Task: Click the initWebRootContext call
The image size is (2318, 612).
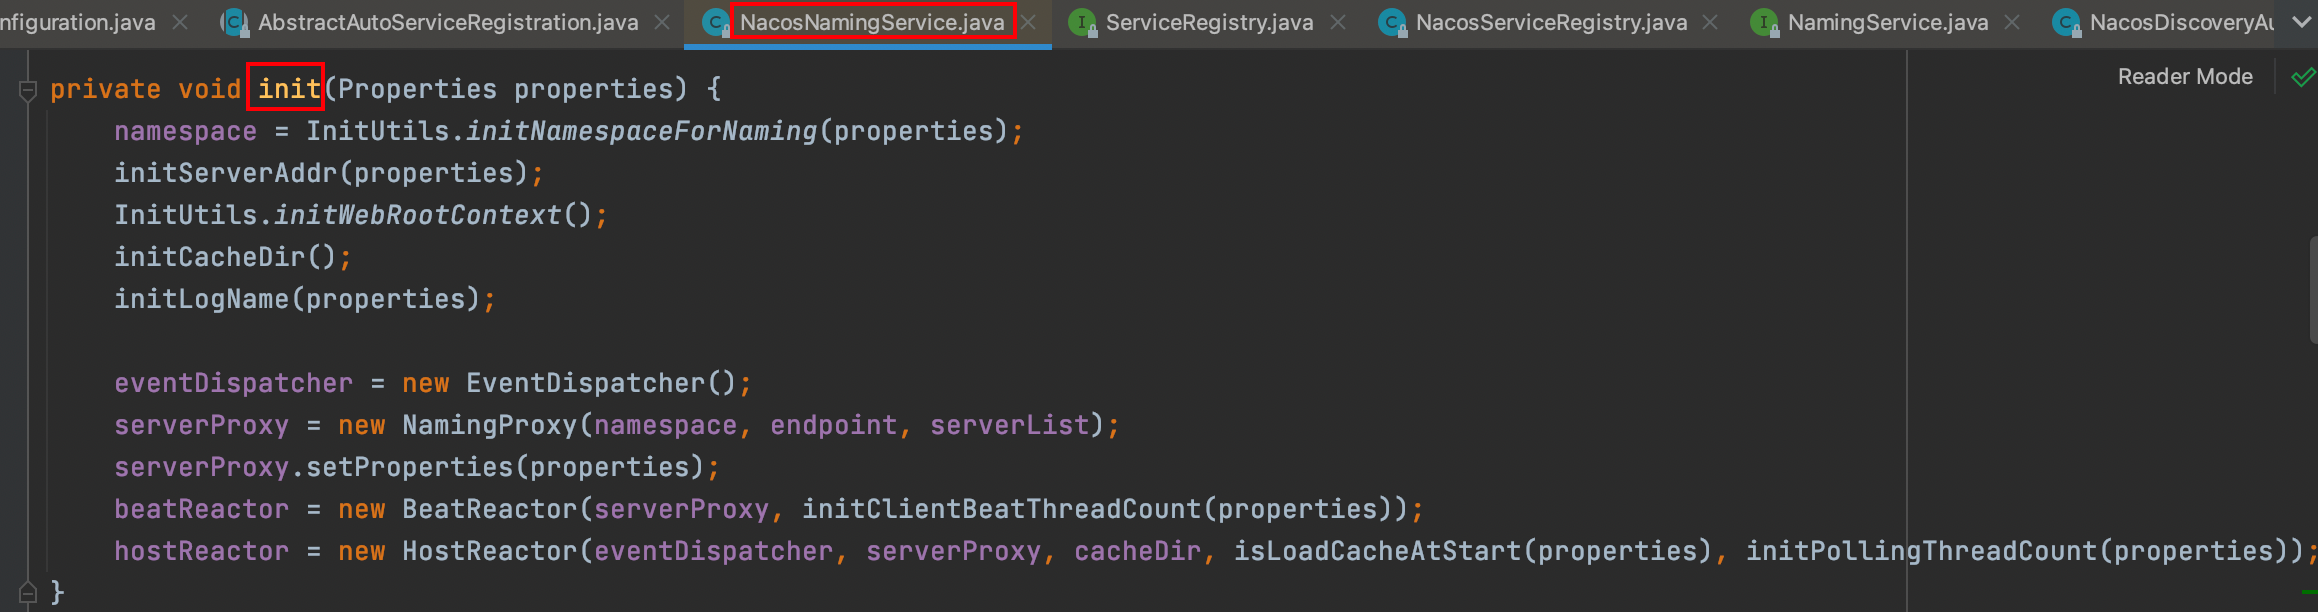Action: pyautogui.click(x=418, y=215)
